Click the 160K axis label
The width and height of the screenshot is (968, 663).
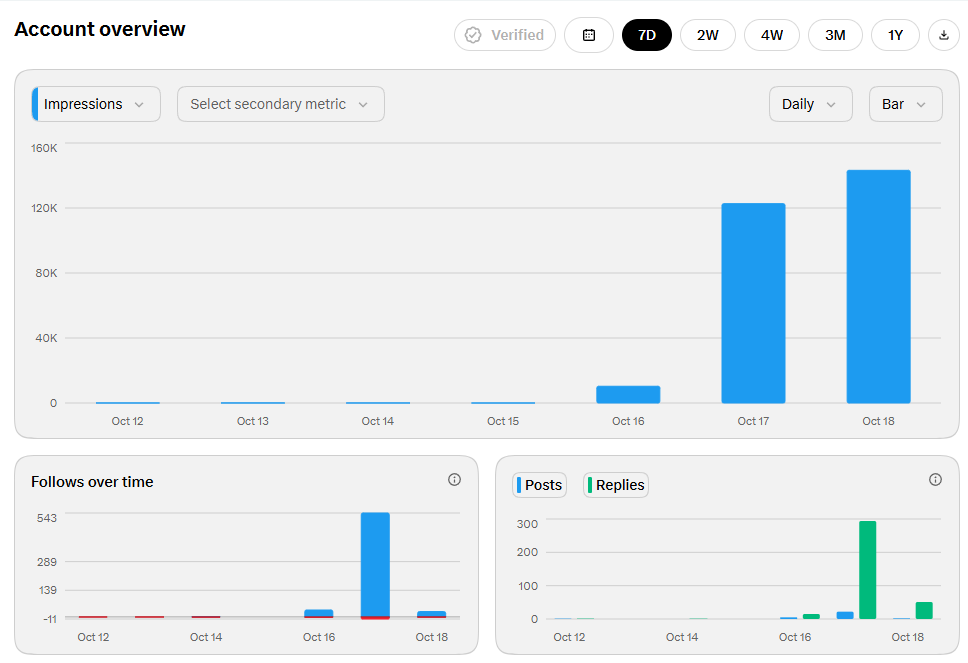point(44,148)
